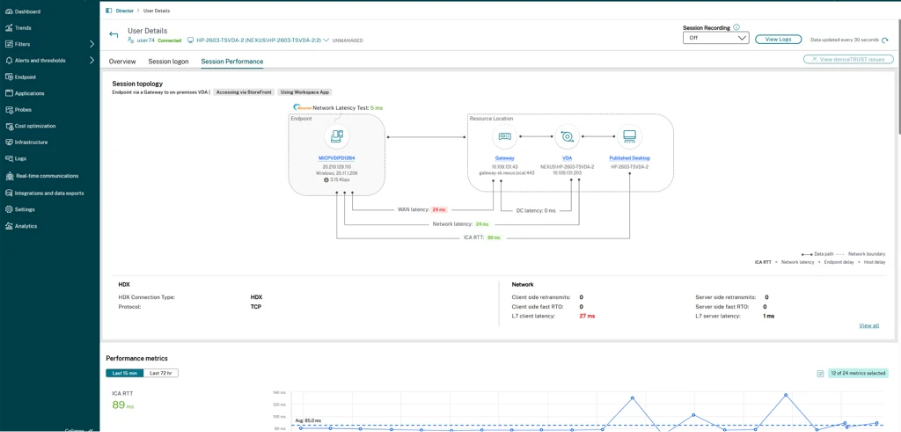The width and height of the screenshot is (901, 432).
Task: Click the Filters sidebar icon
Action: (x=9, y=44)
